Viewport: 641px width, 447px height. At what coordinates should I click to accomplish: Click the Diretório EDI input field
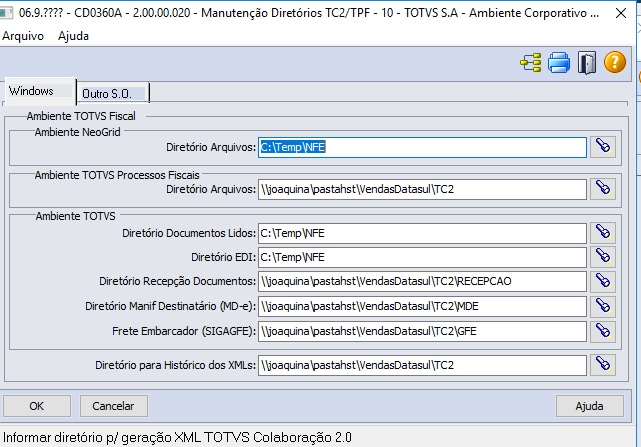coord(422,257)
